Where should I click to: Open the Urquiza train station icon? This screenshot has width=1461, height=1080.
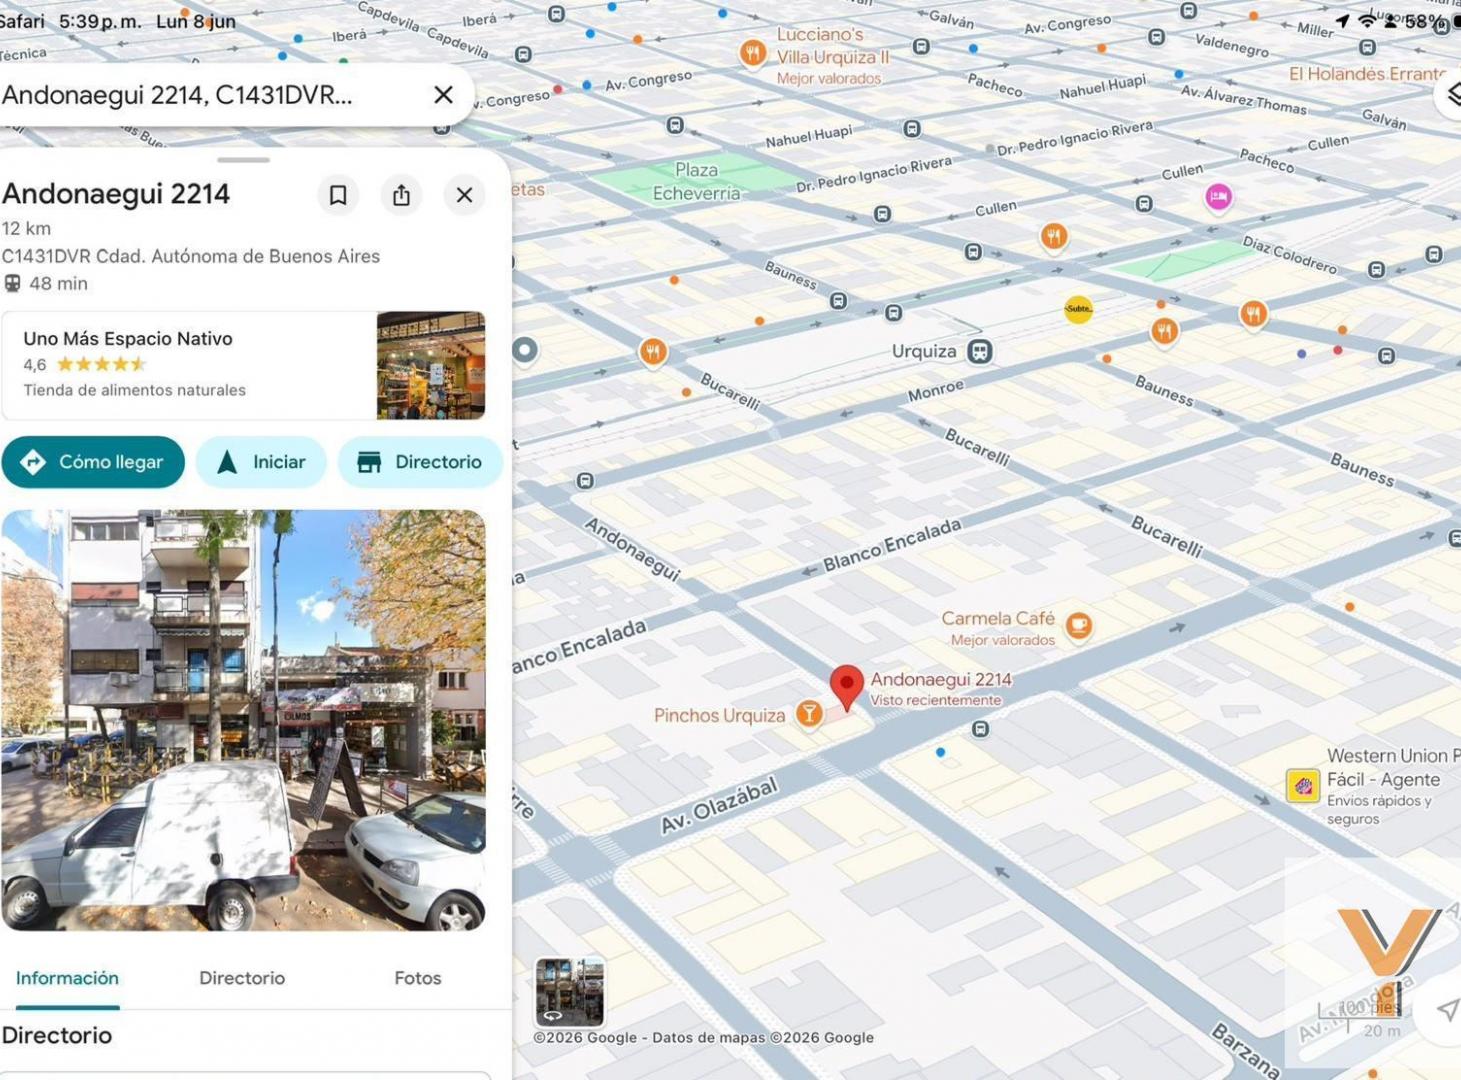tap(980, 351)
